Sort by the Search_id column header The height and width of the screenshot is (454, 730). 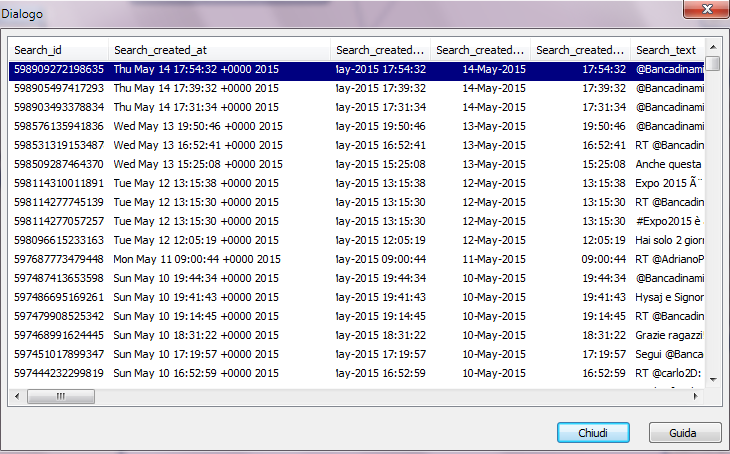(59, 50)
